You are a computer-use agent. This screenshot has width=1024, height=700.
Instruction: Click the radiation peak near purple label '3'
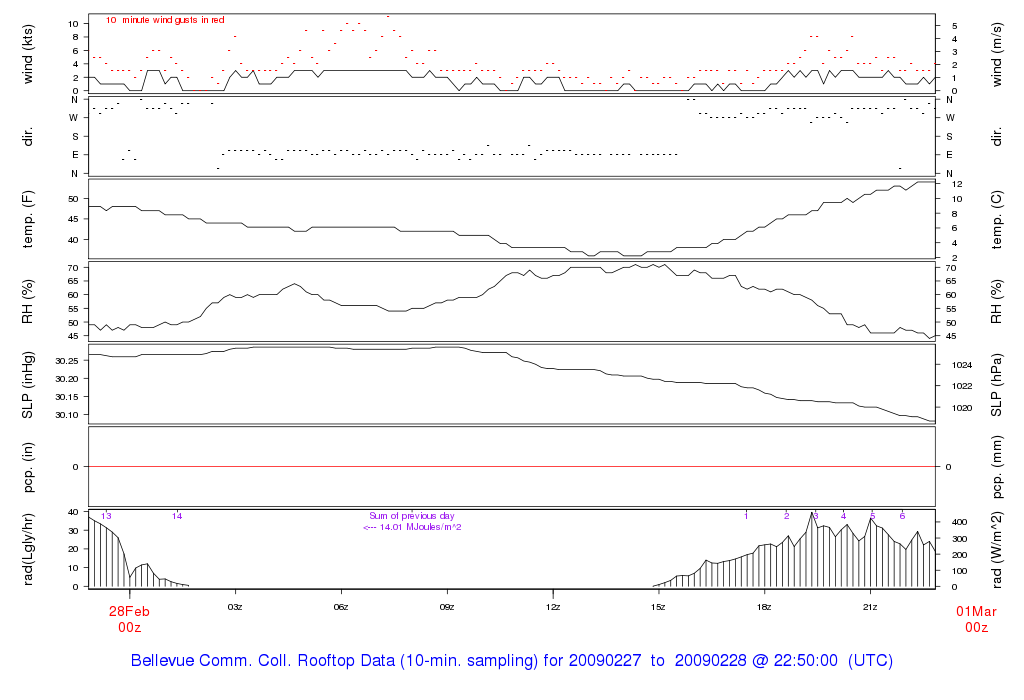coord(812,514)
